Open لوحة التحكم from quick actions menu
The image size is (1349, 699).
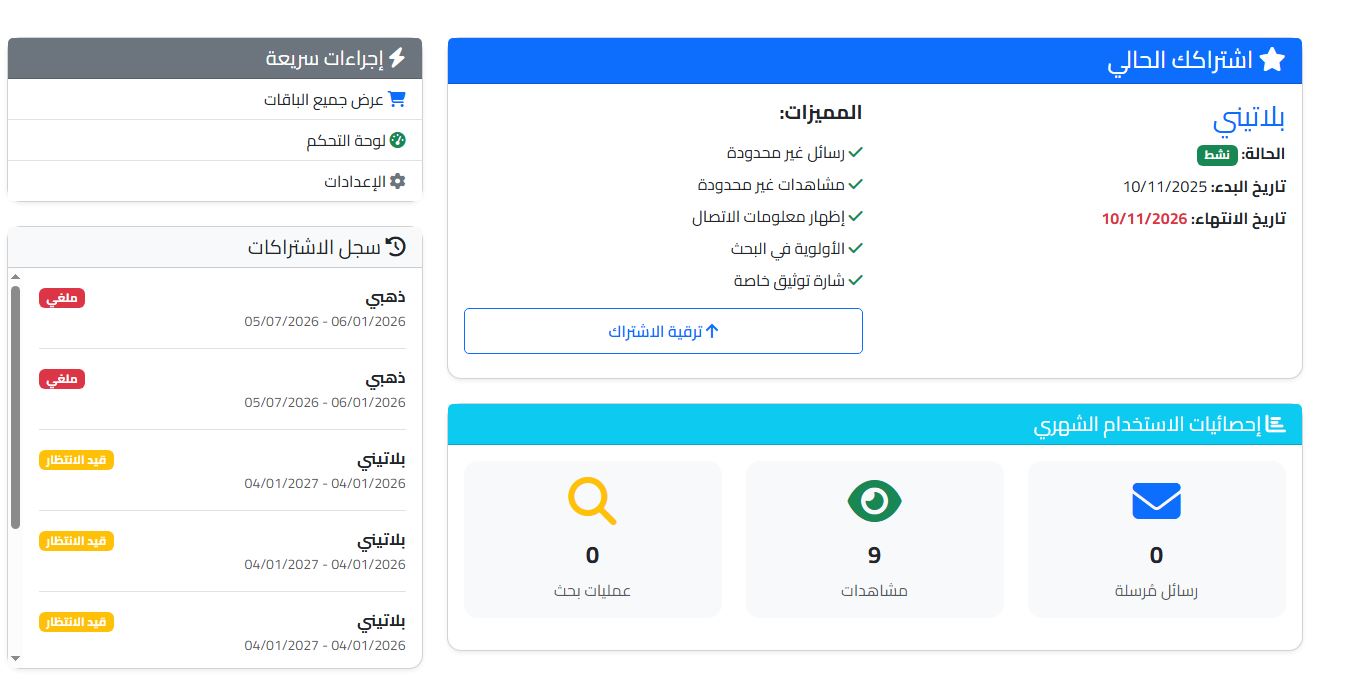(350, 140)
